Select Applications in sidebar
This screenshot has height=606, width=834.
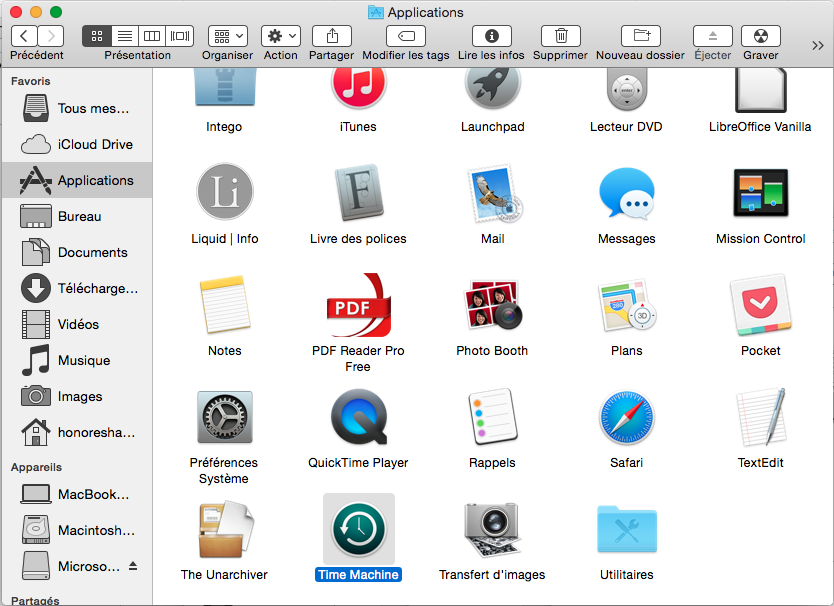[x=77, y=180]
